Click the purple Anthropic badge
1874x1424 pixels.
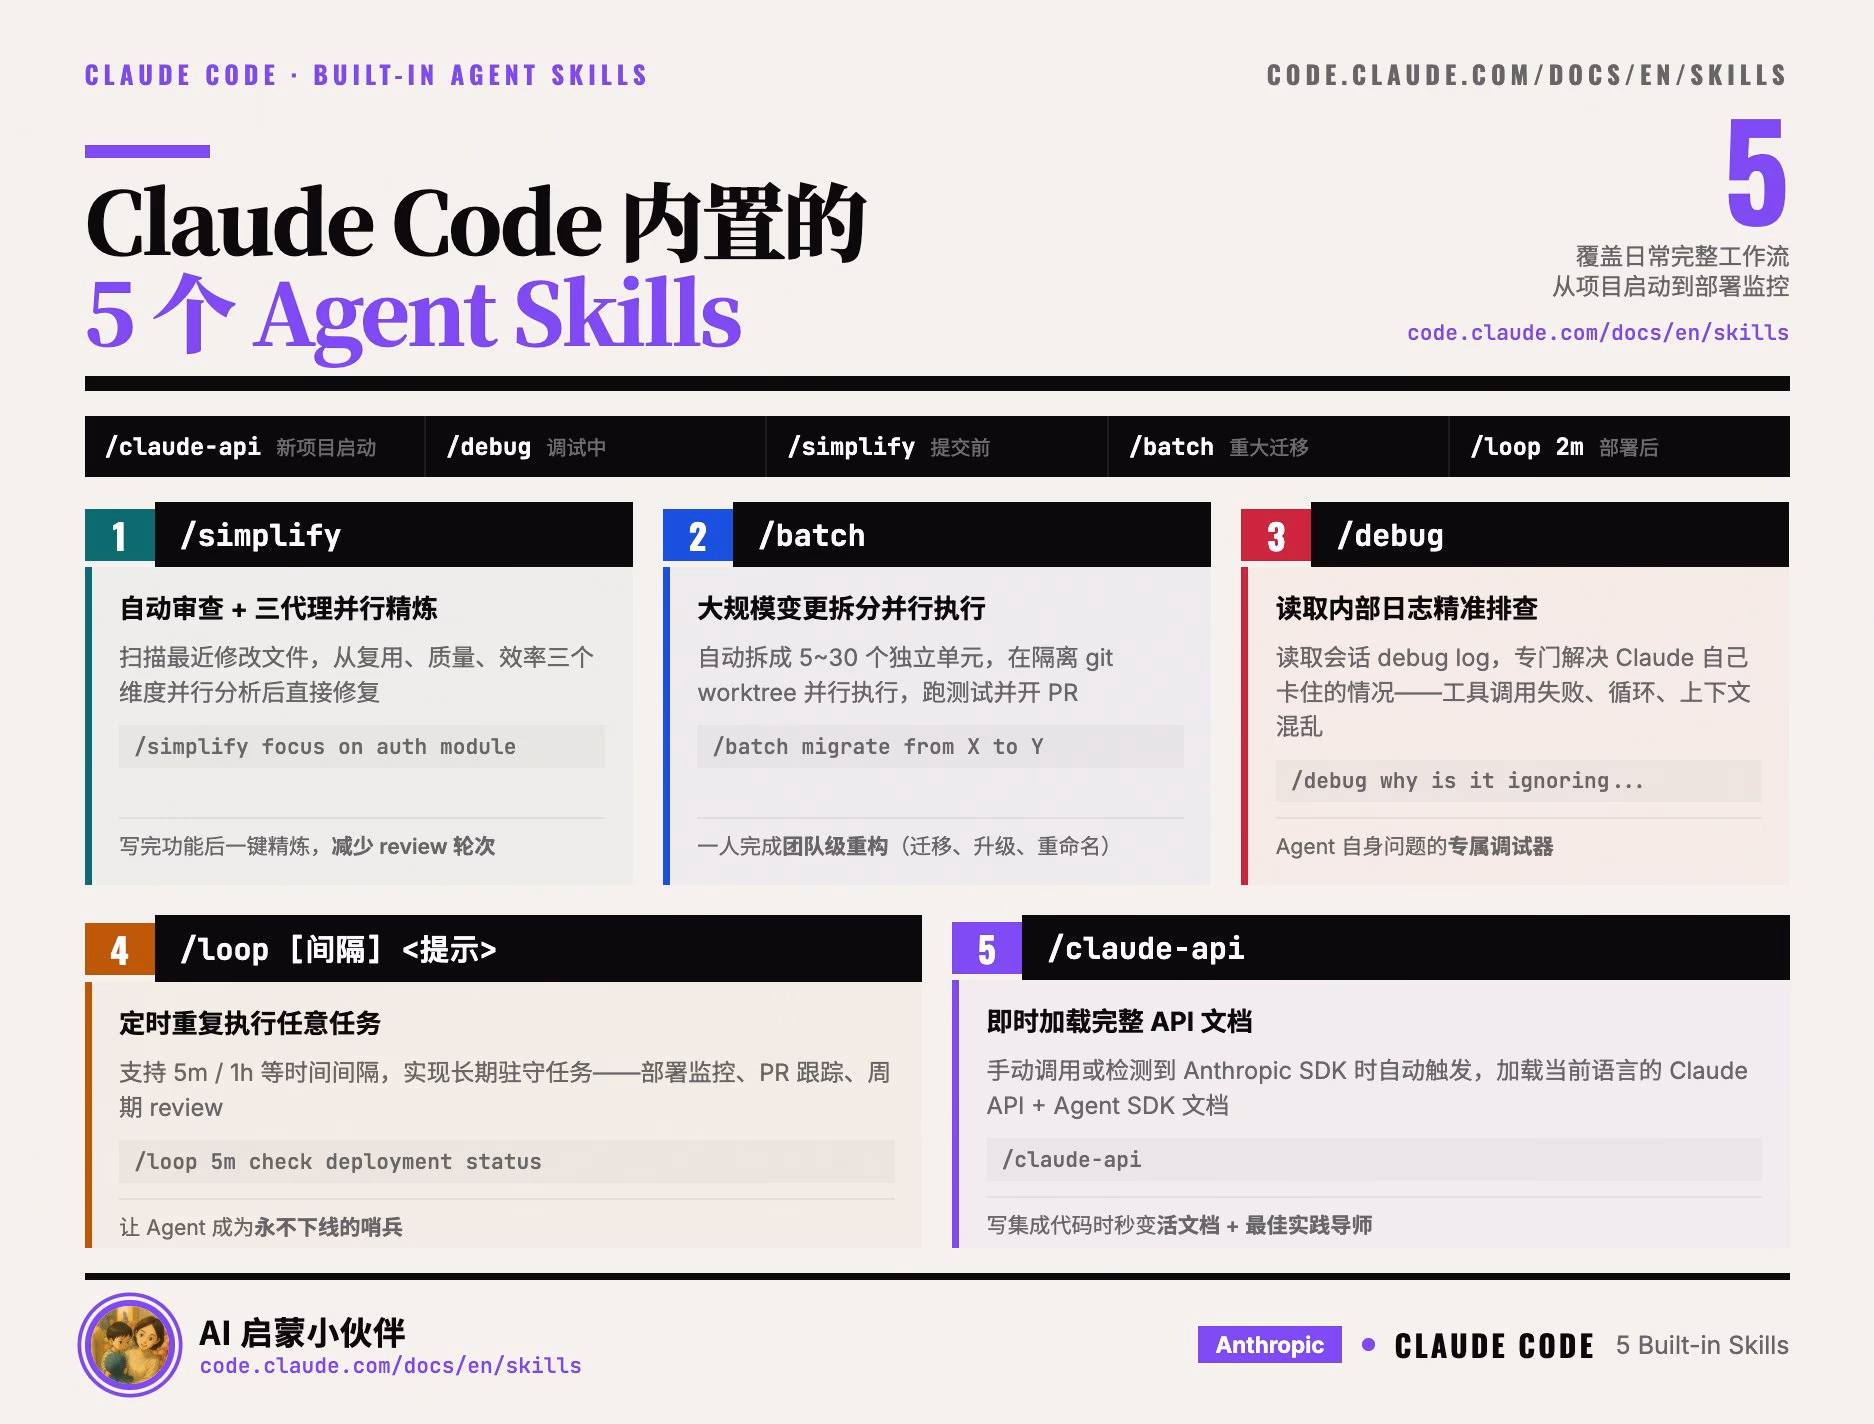[1269, 1345]
